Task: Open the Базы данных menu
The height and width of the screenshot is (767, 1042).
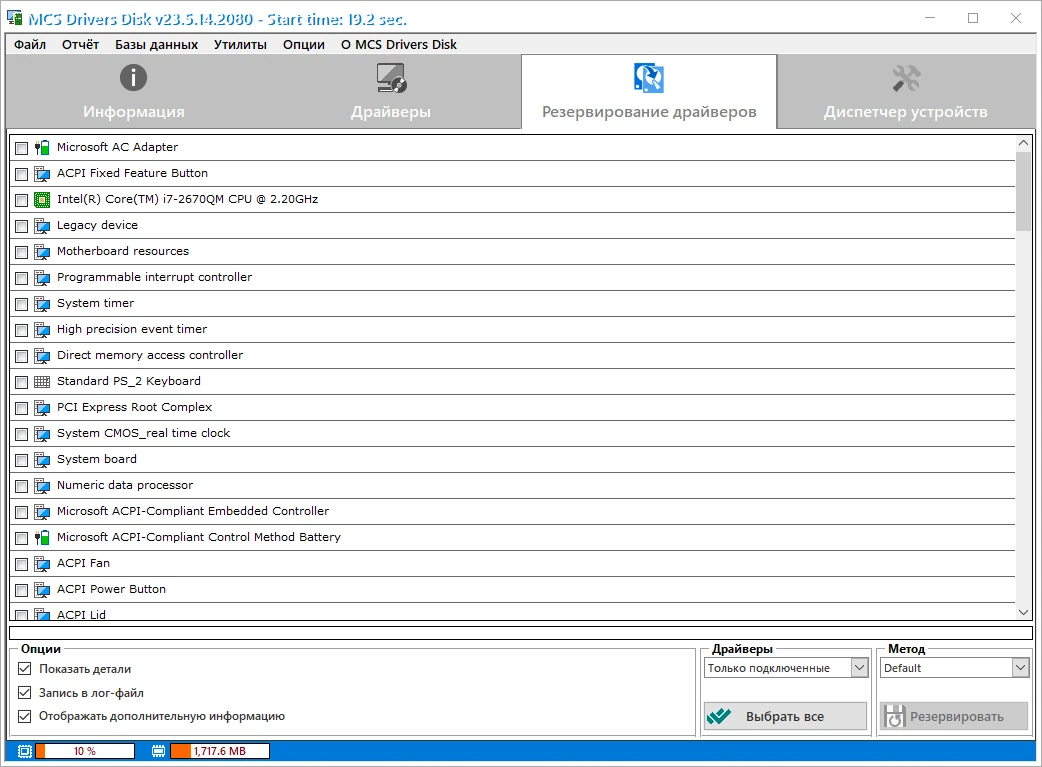Action: (156, 45)
